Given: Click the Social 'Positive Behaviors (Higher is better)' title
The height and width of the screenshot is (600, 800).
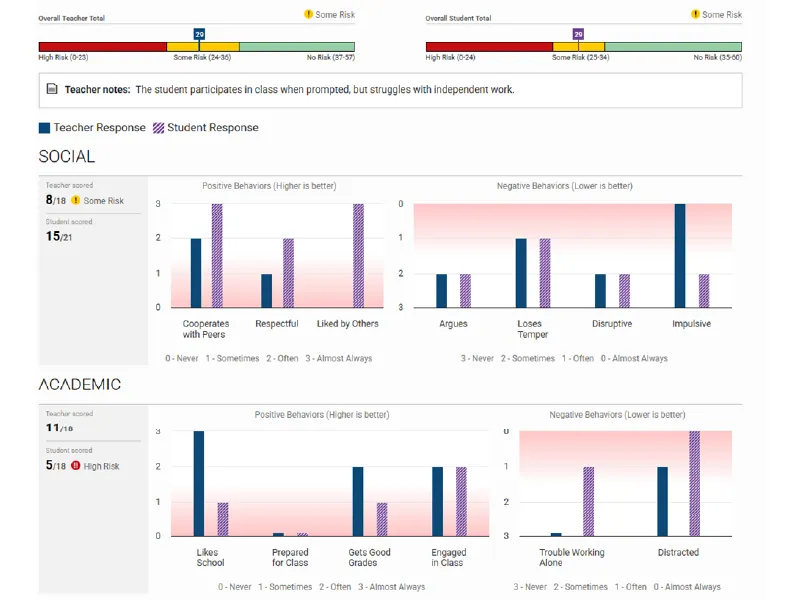Looking at the screenshot, I should click(269, 186).
